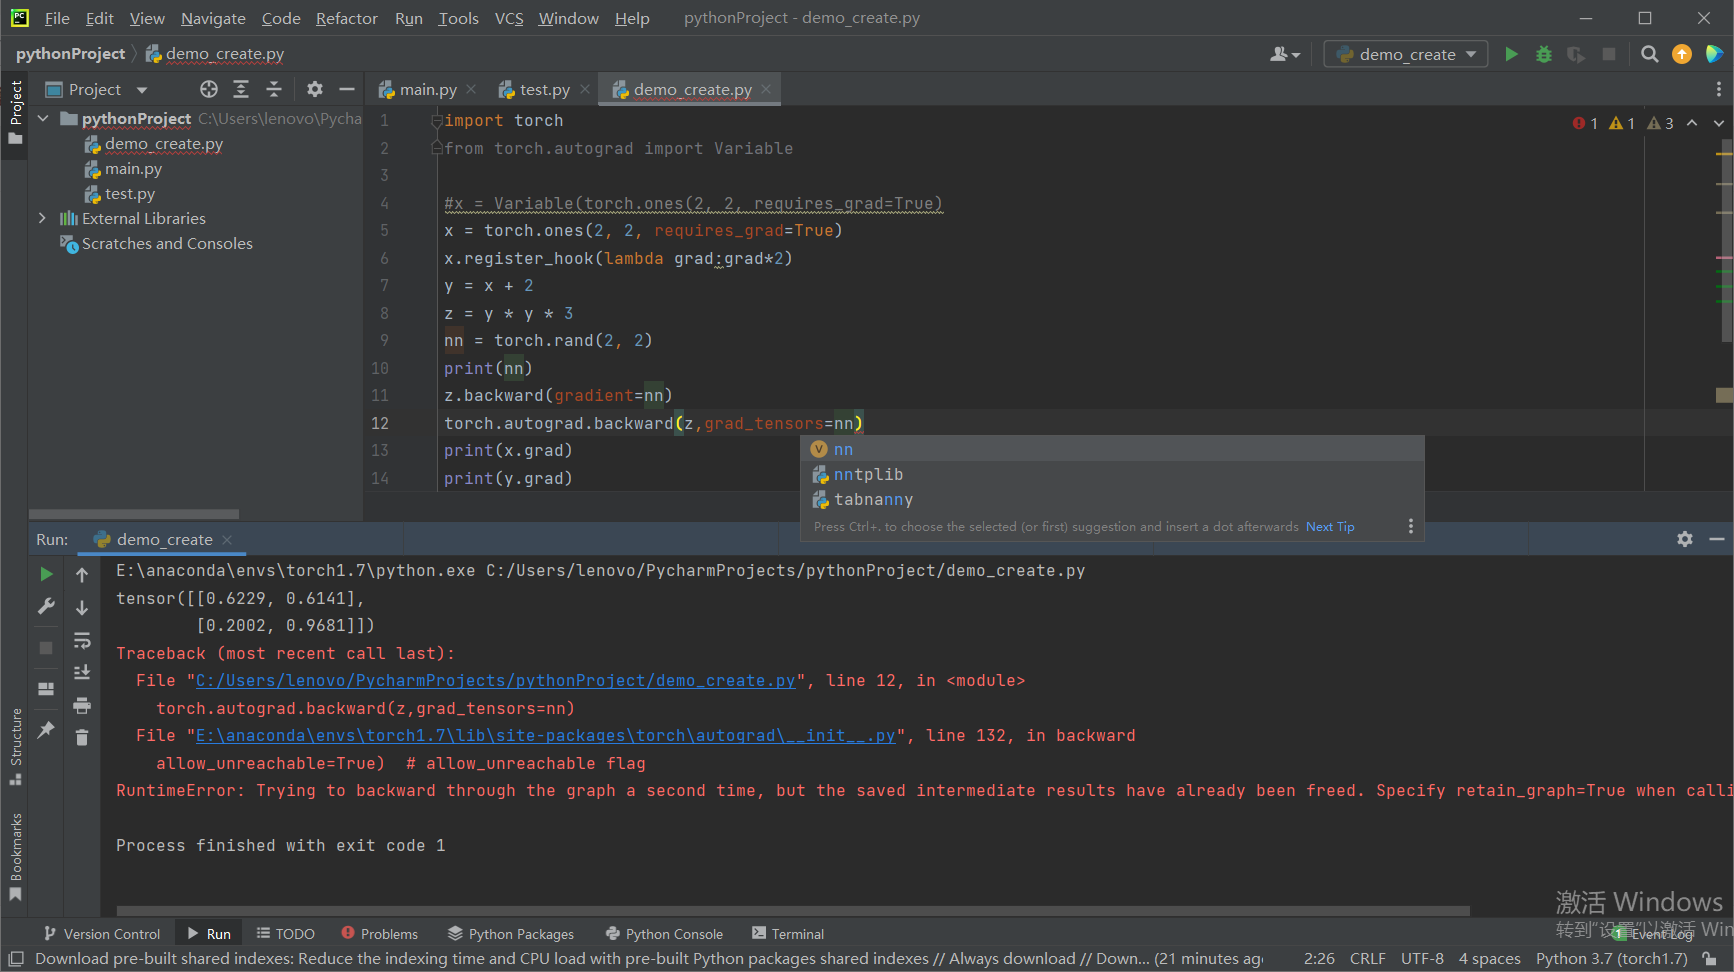Open run configuration wrench icon
This screenshot has height=972, width=1734.
pyautogui.click(x=46, y=606)
